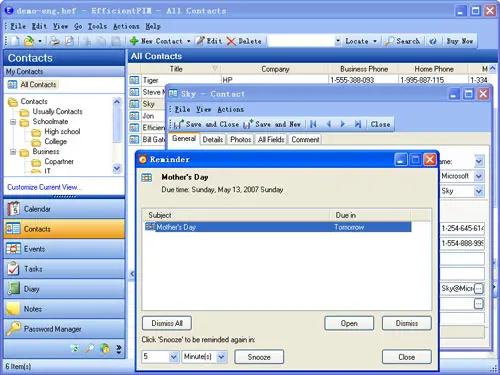Open the Tools menu
Viewport: 500px width, 375px height.
pos(97,26)
